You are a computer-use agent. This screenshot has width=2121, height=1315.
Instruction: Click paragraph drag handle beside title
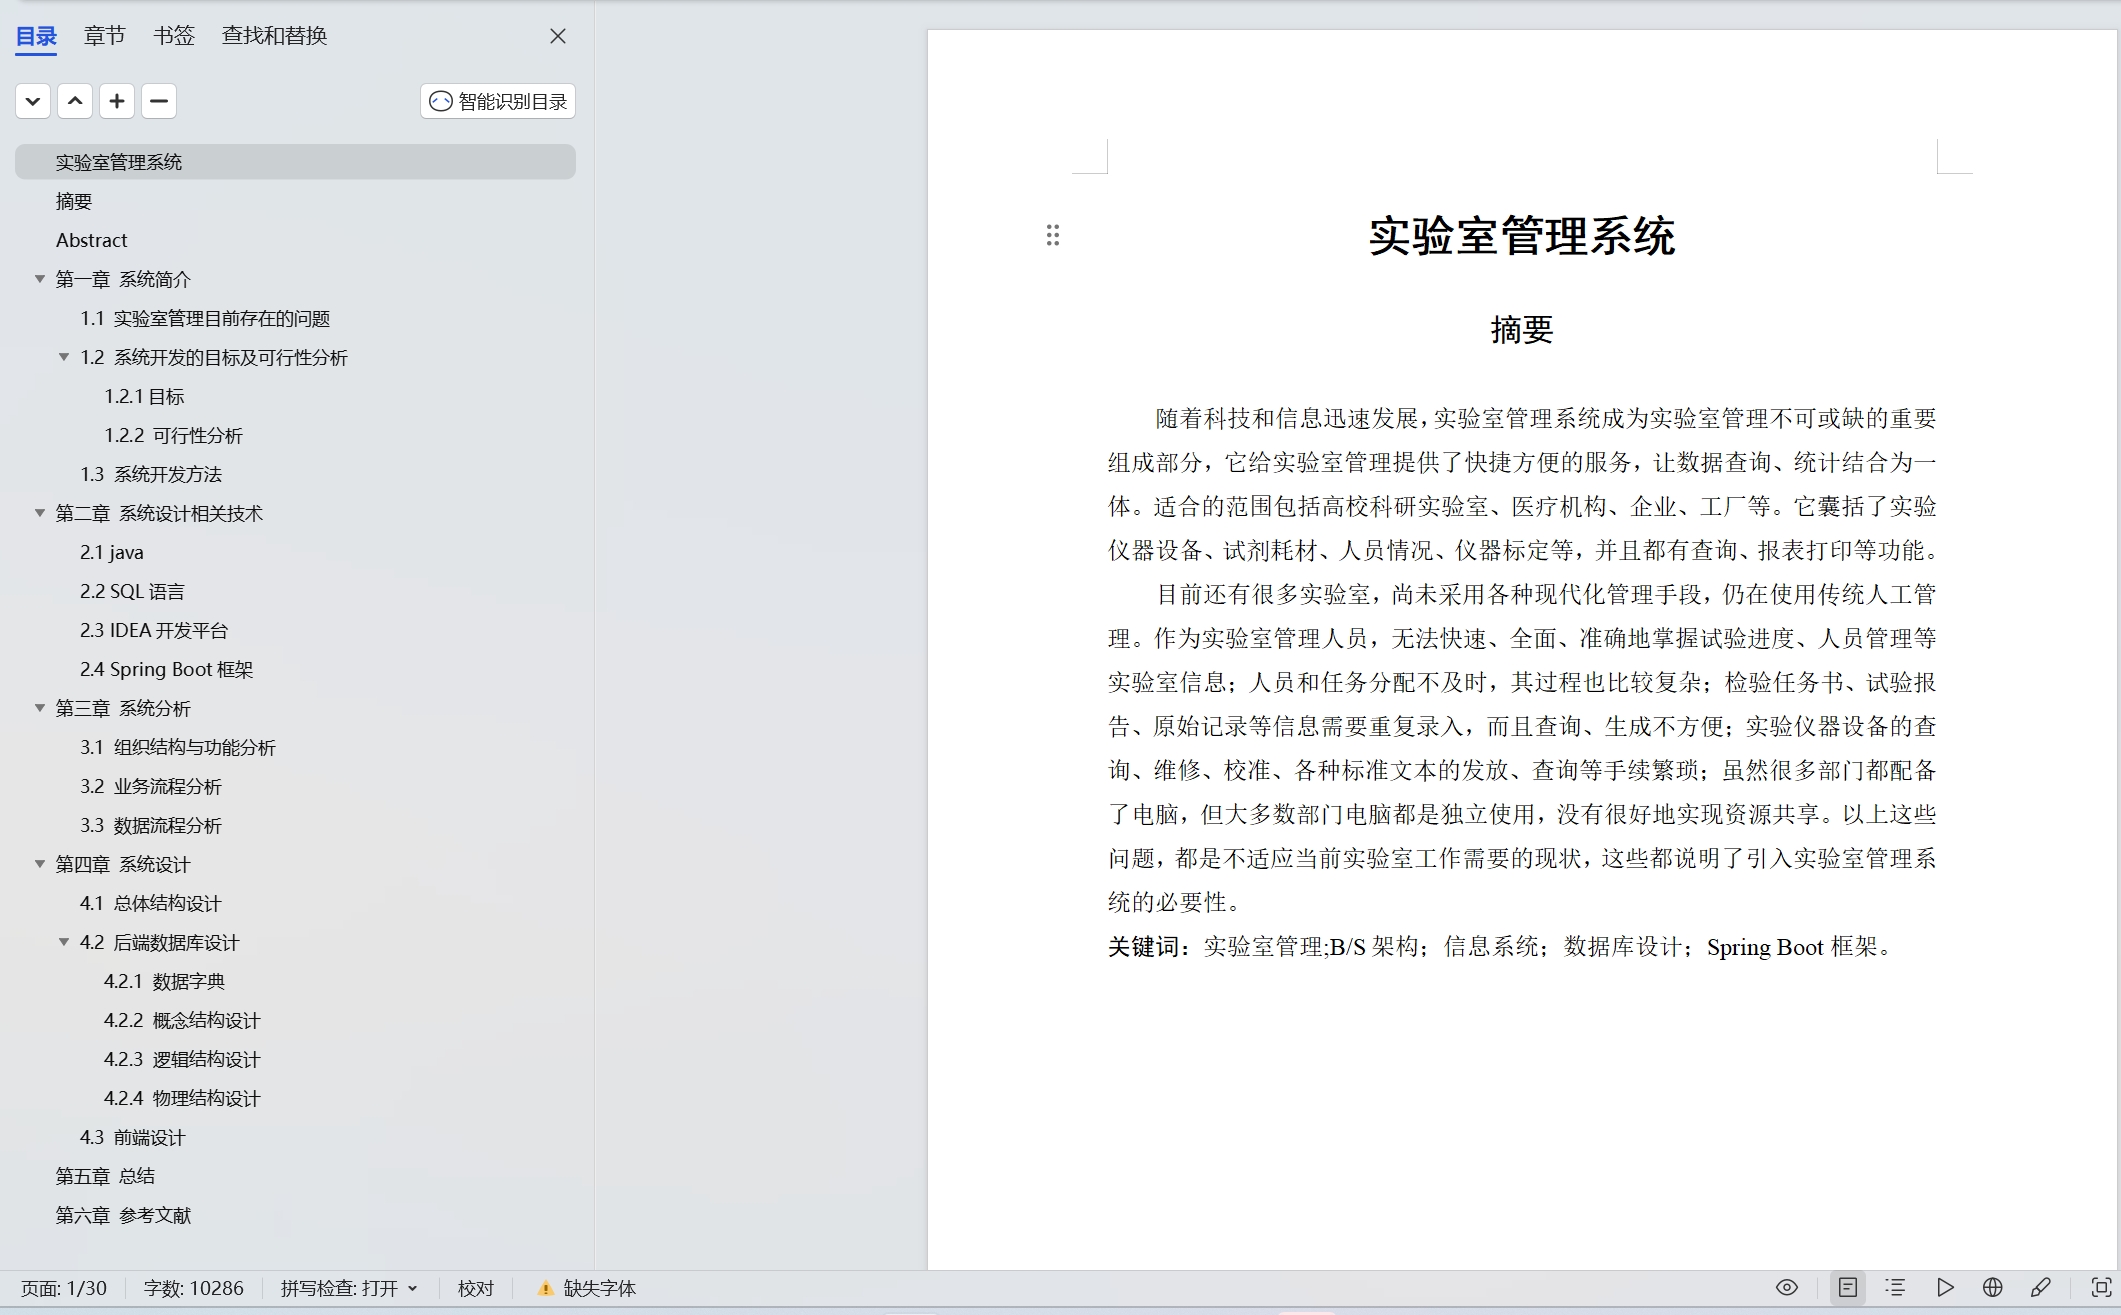(x=1052, y=235)
